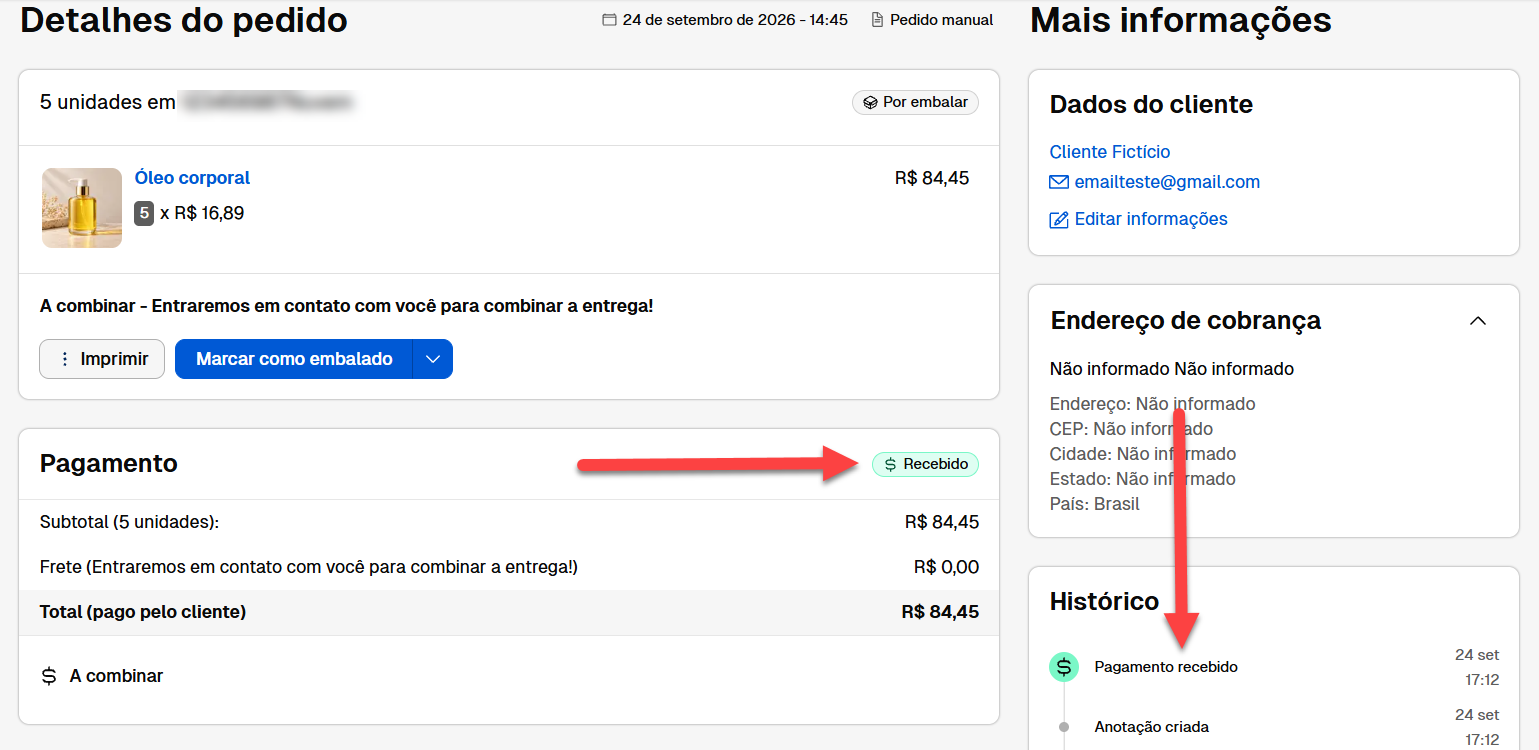
Task: Click the Por embalar status badge
Action: [915, 102]
